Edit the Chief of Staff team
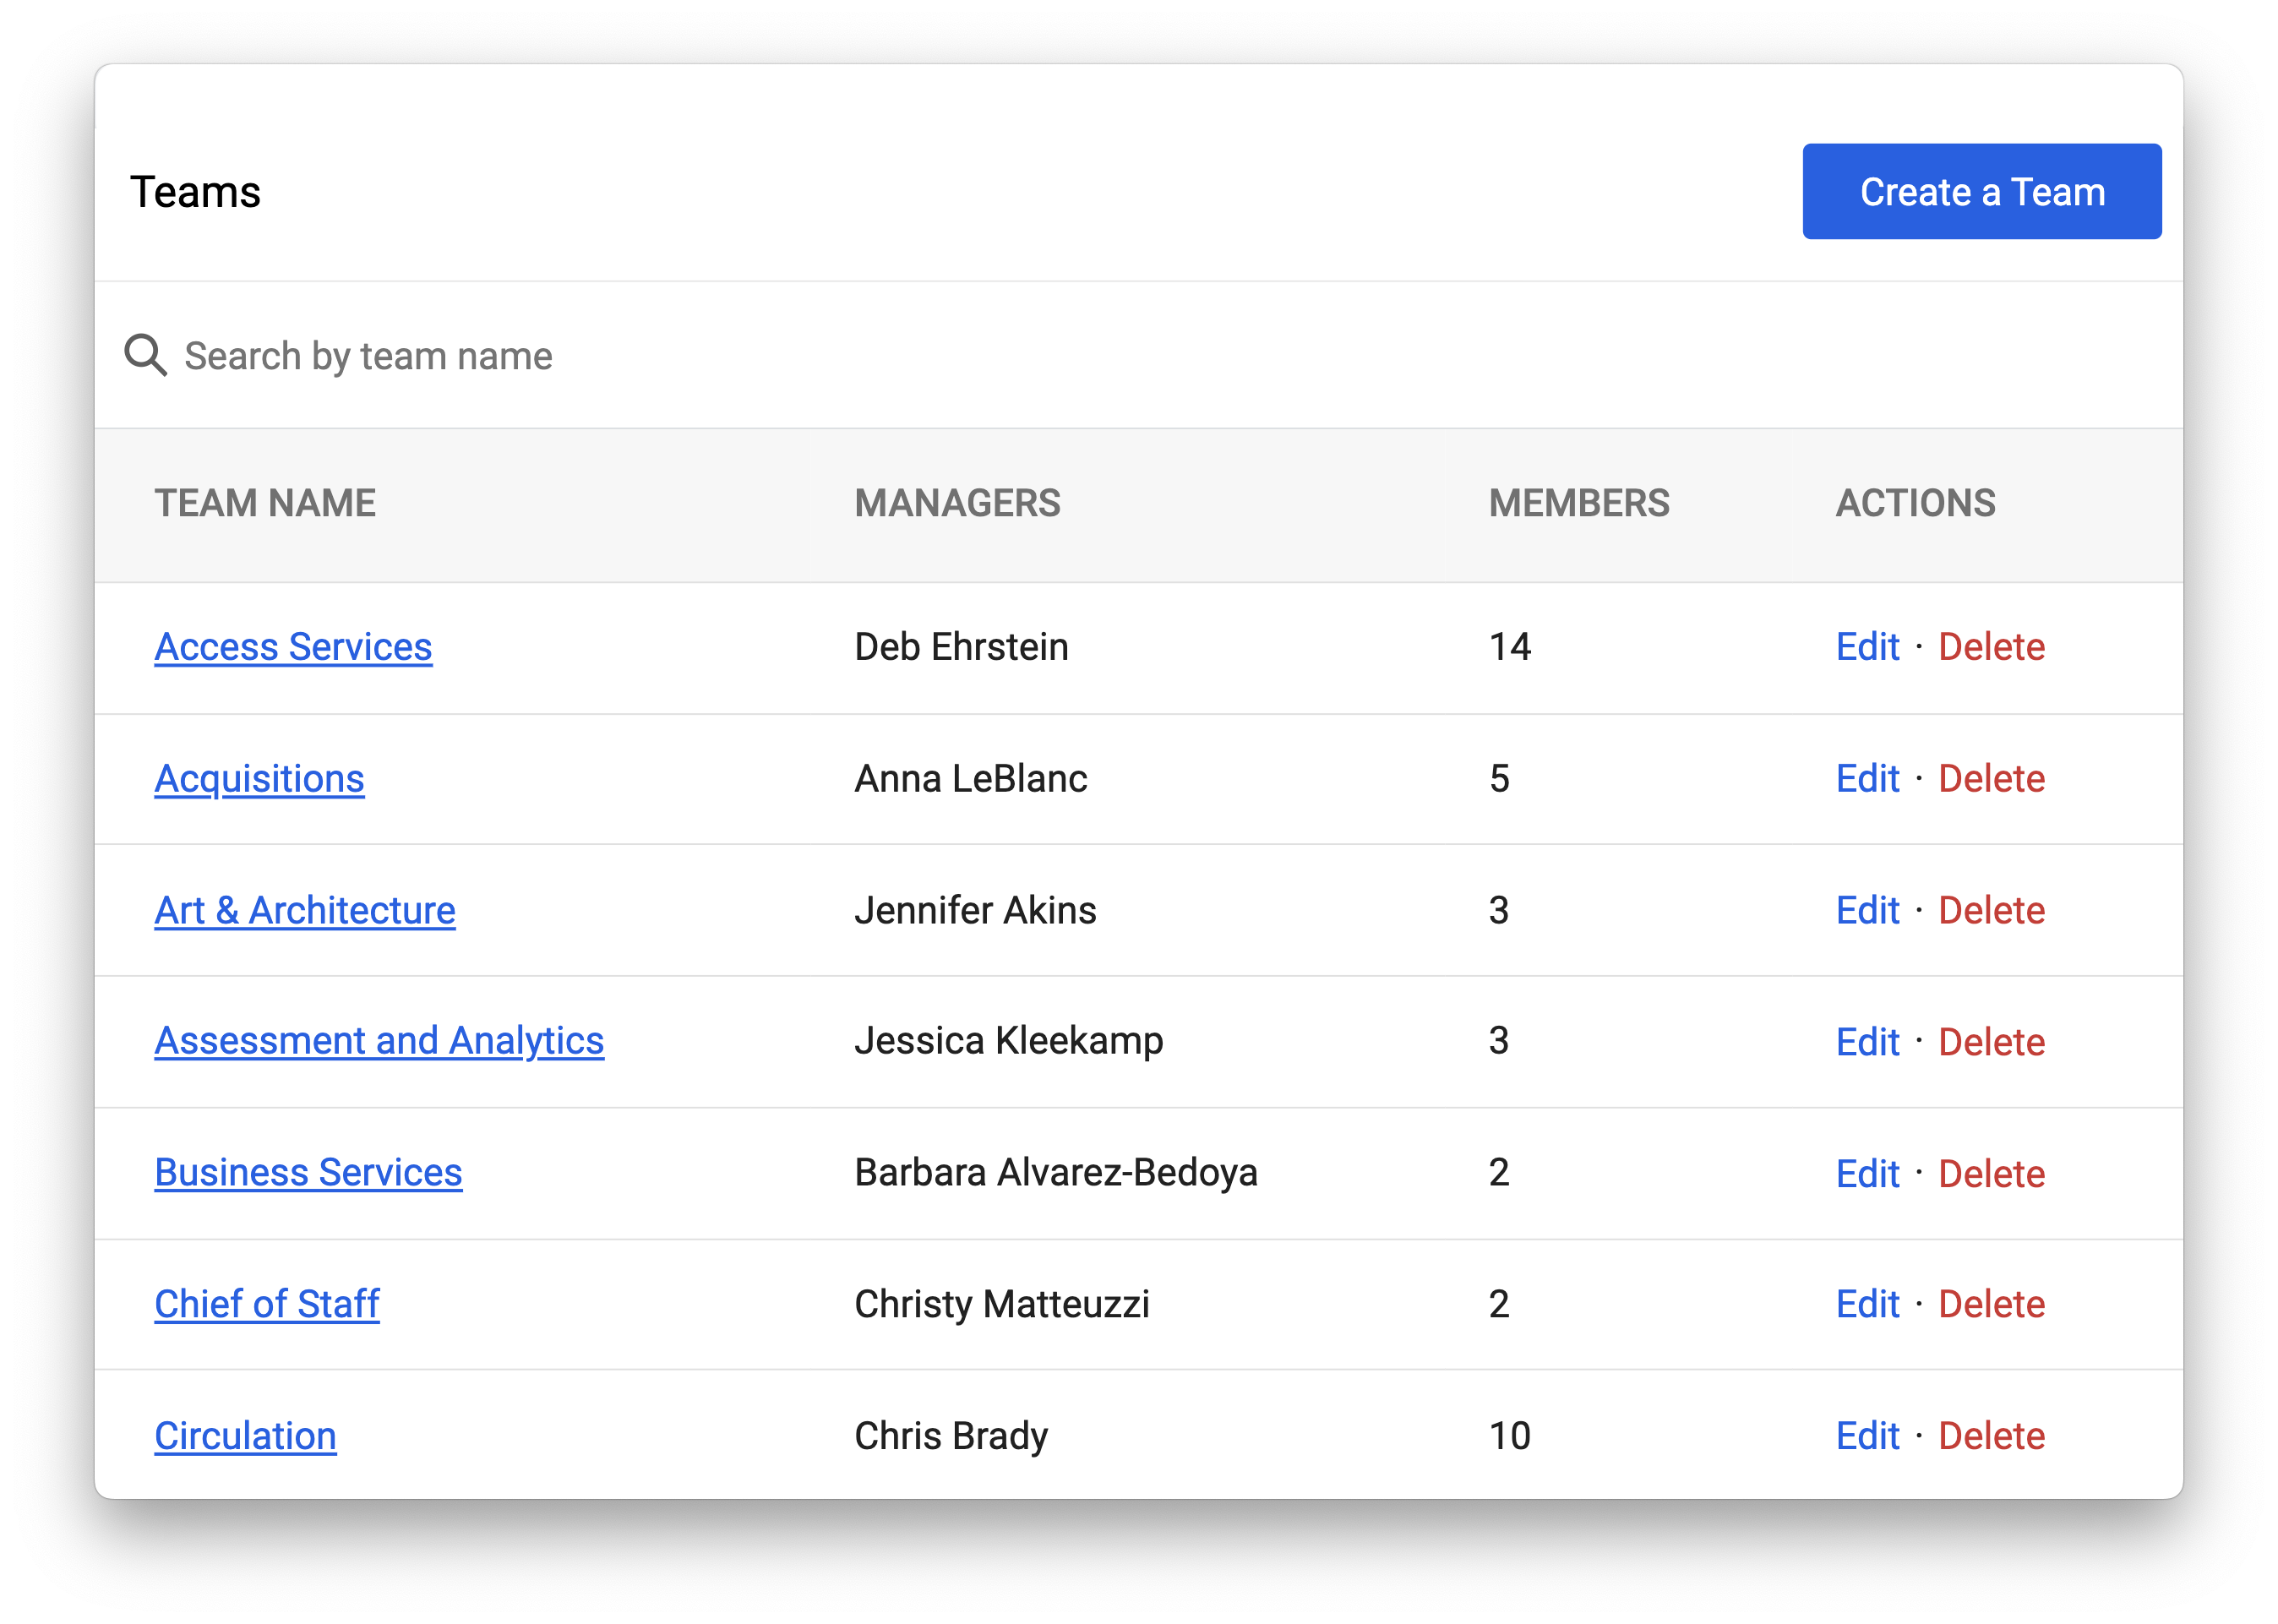This screenshot has height=1624, width=2278. [1867, 1304]
